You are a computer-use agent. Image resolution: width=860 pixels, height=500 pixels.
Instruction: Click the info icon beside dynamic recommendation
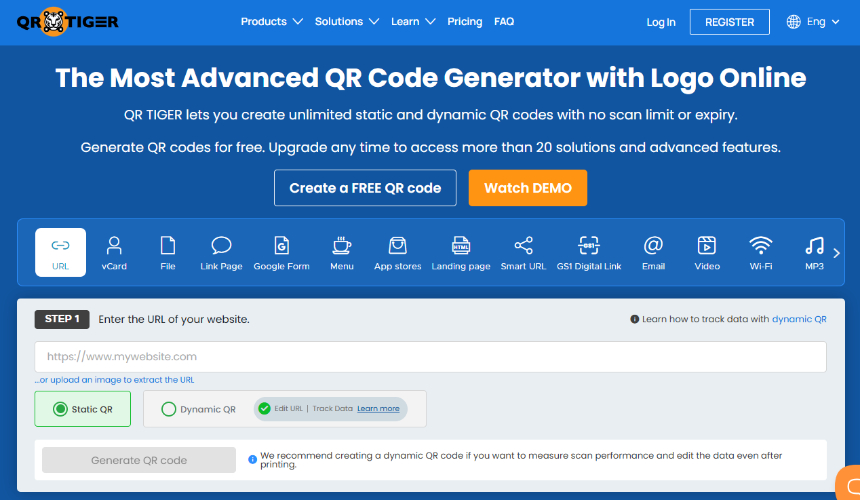click(252, 459)
